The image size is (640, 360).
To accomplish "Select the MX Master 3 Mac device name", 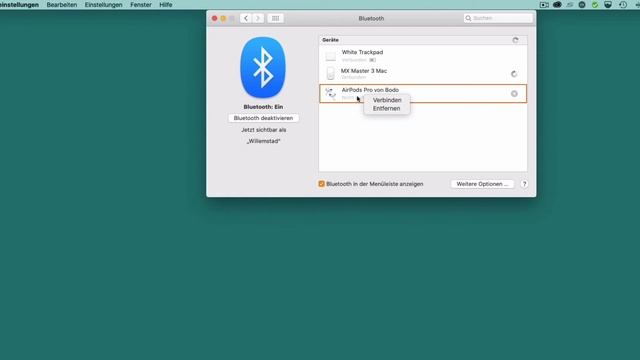I will pos(364,71).
